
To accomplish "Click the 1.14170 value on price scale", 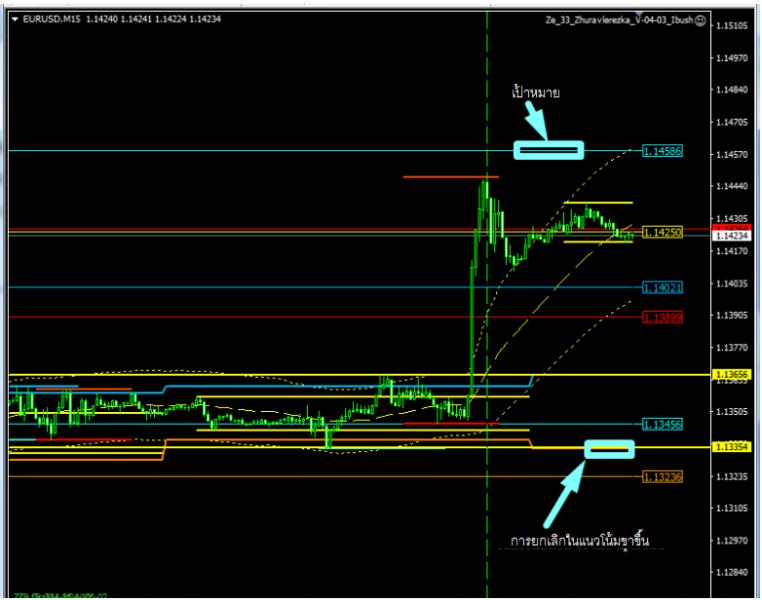I will (732, 251).
